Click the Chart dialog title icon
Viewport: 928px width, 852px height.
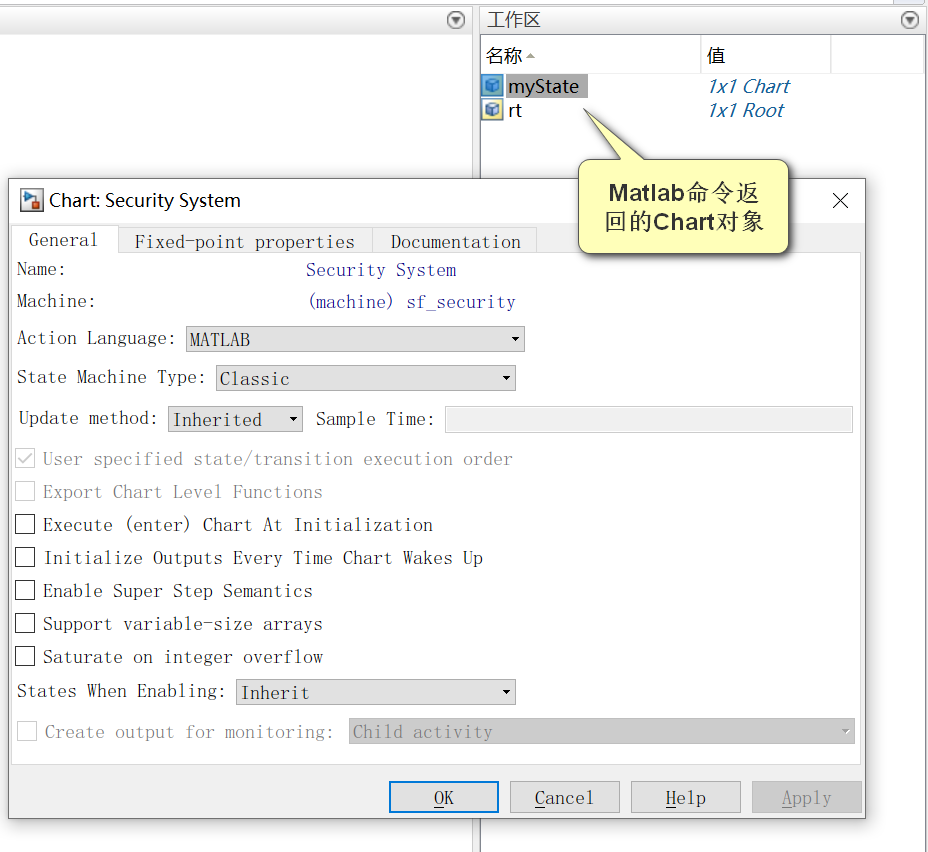coord(31,200)
